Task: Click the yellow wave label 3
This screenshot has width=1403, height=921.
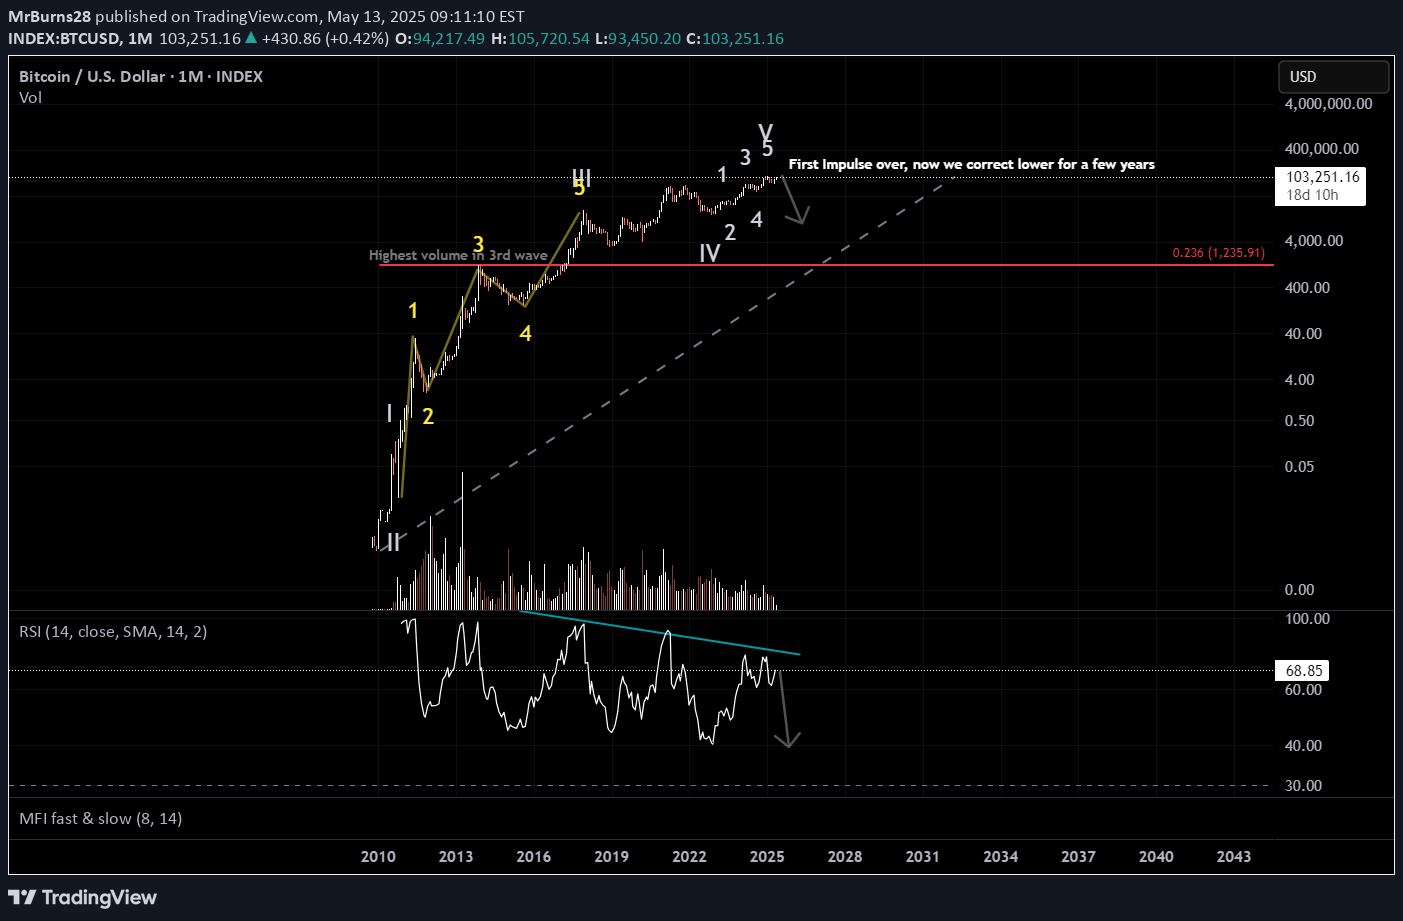Action: (479, 244)
